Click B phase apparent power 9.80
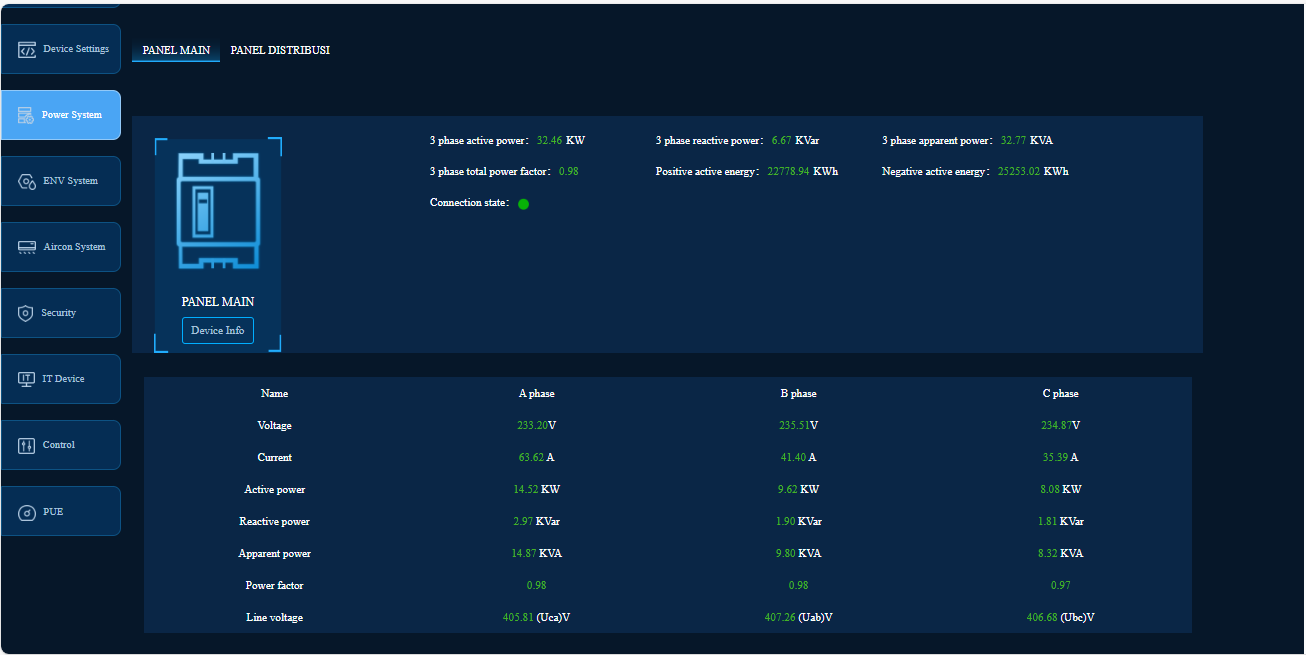Screen dimensions: 1306x655 (x=785, y=554)
